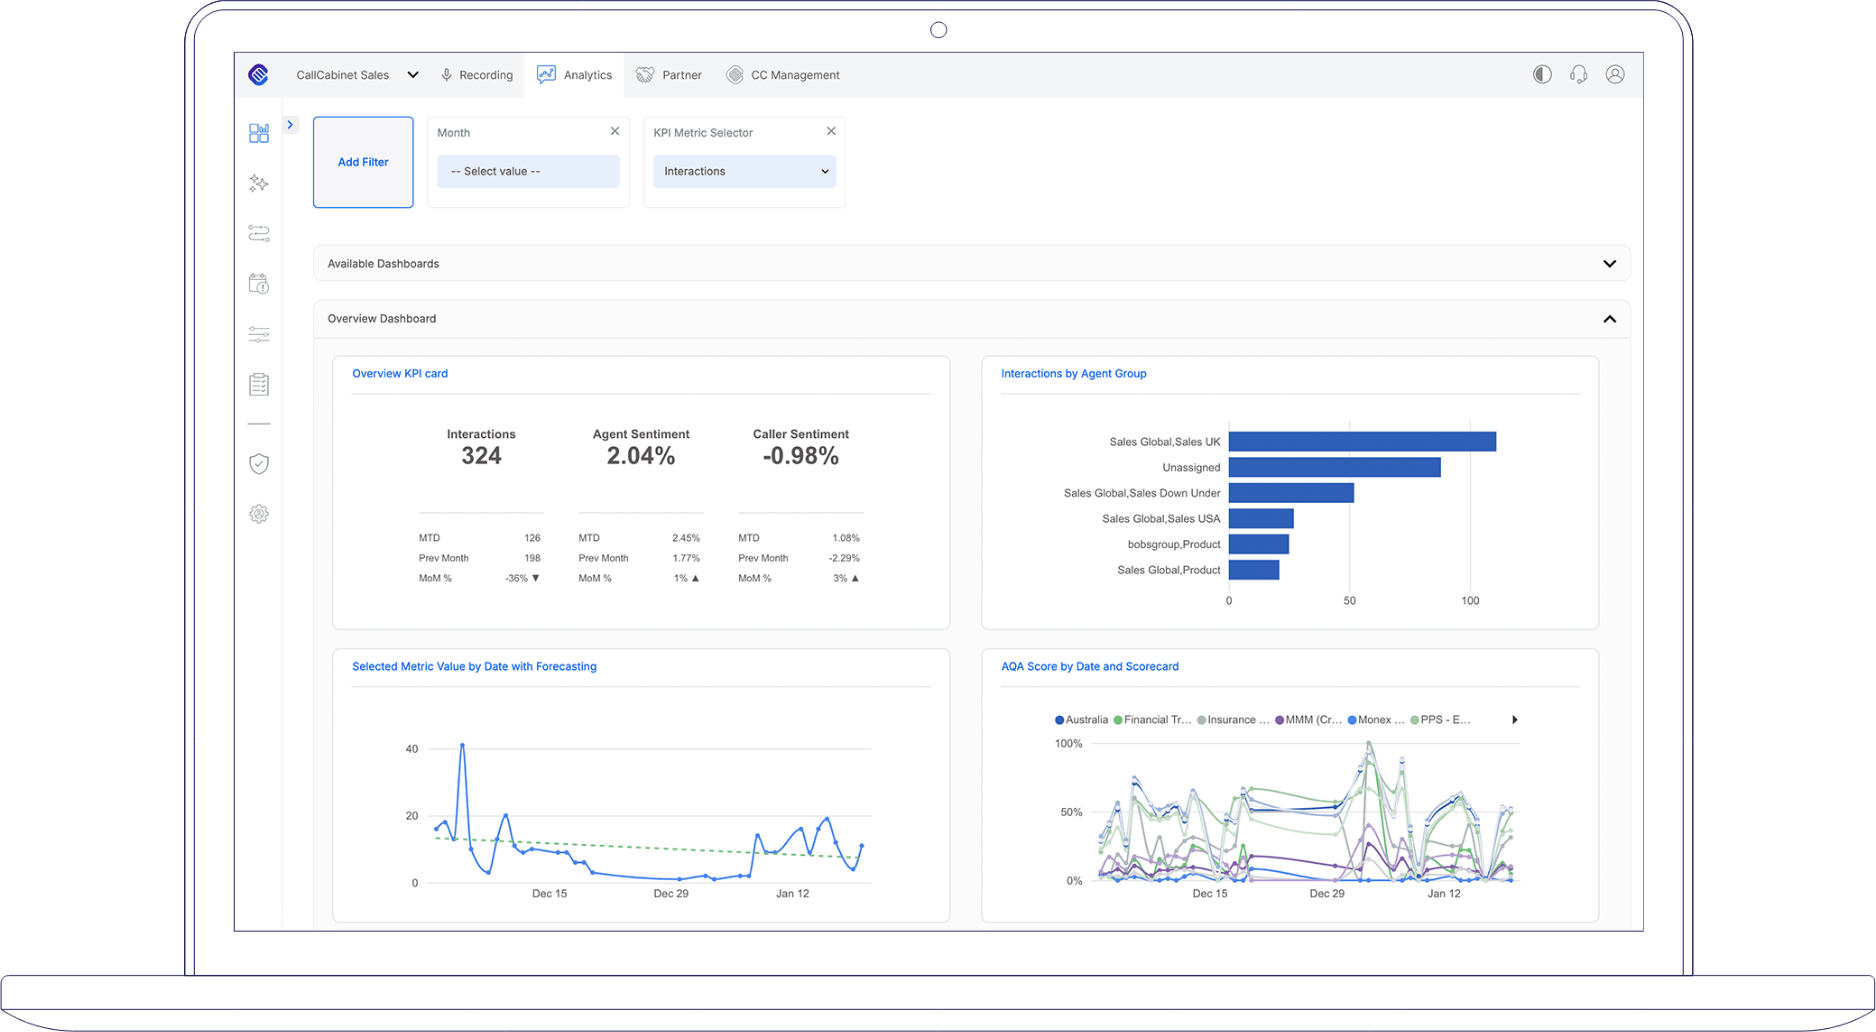This screenshot has width=1876, height=1032.
Task: Open the settings gear in the sidebar
Action: pos(259,513)
